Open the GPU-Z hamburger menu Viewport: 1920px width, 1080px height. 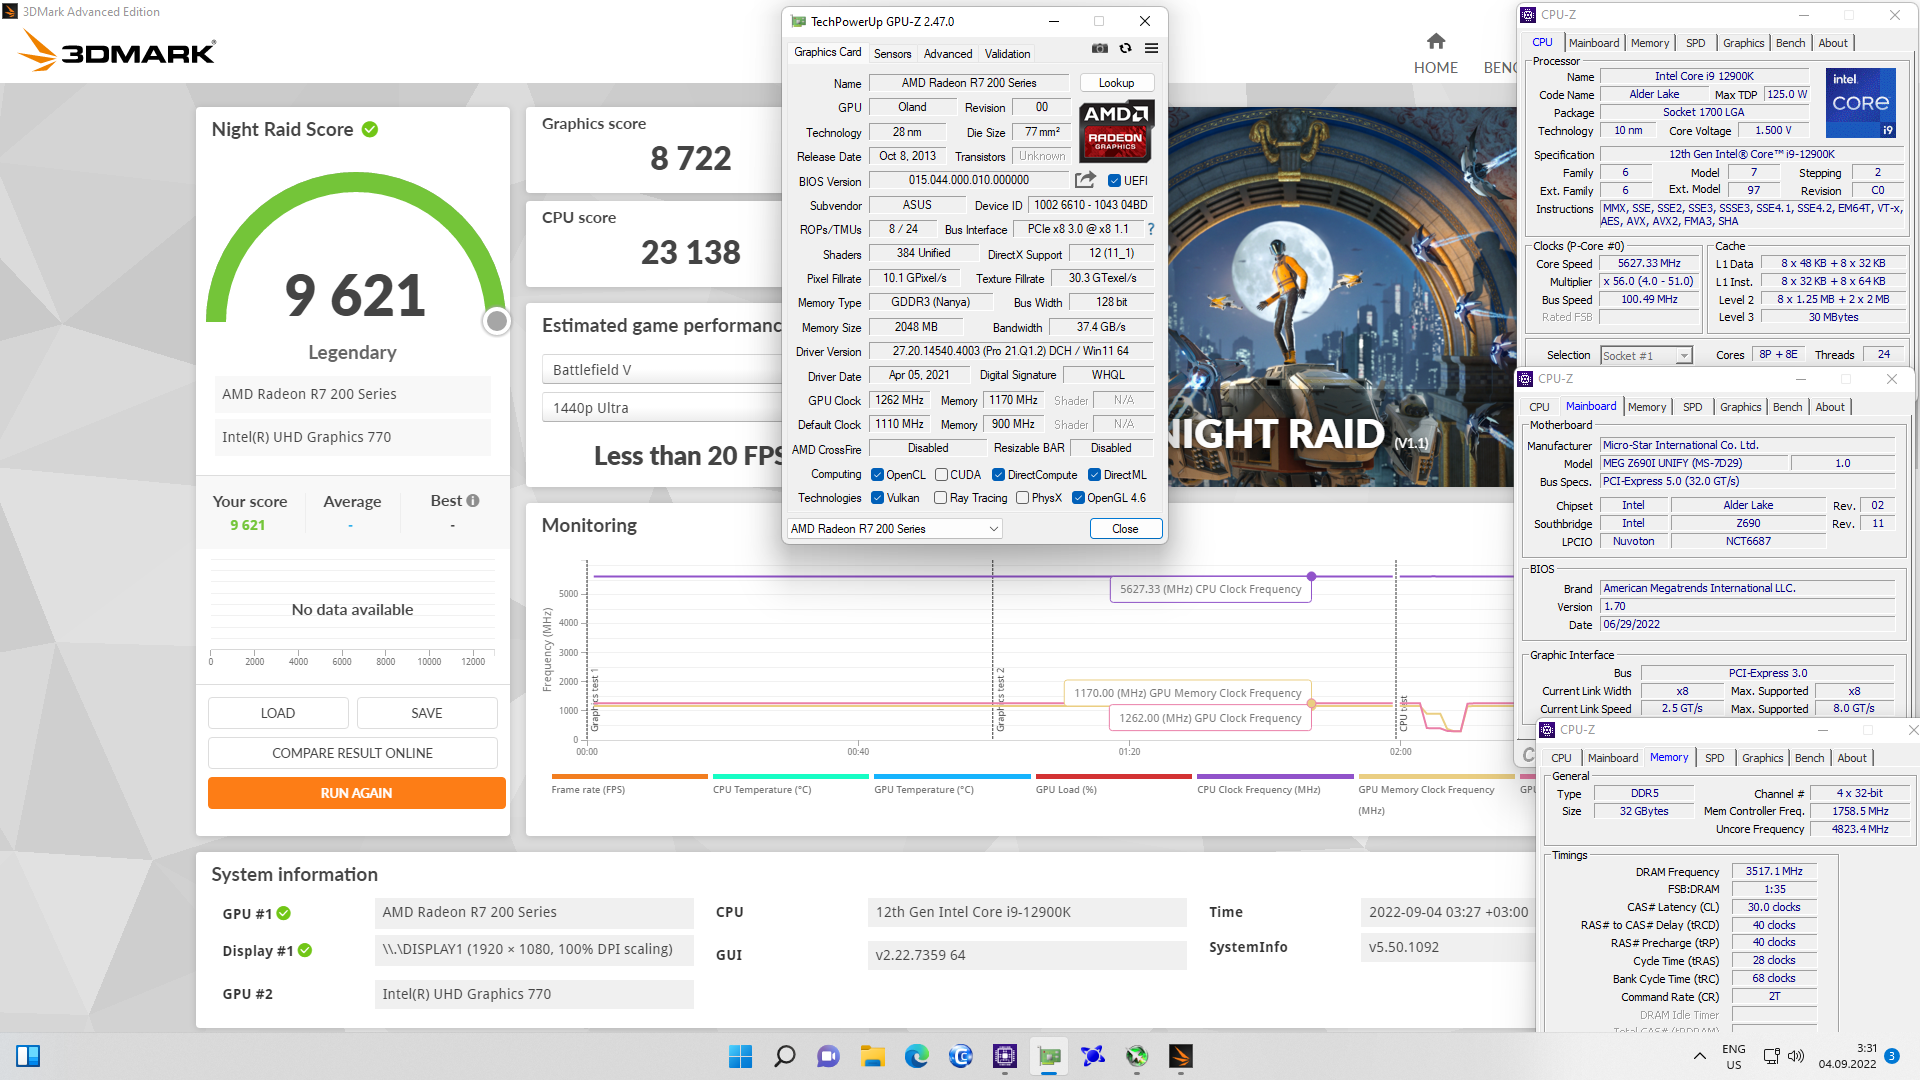click(1151, 48)
